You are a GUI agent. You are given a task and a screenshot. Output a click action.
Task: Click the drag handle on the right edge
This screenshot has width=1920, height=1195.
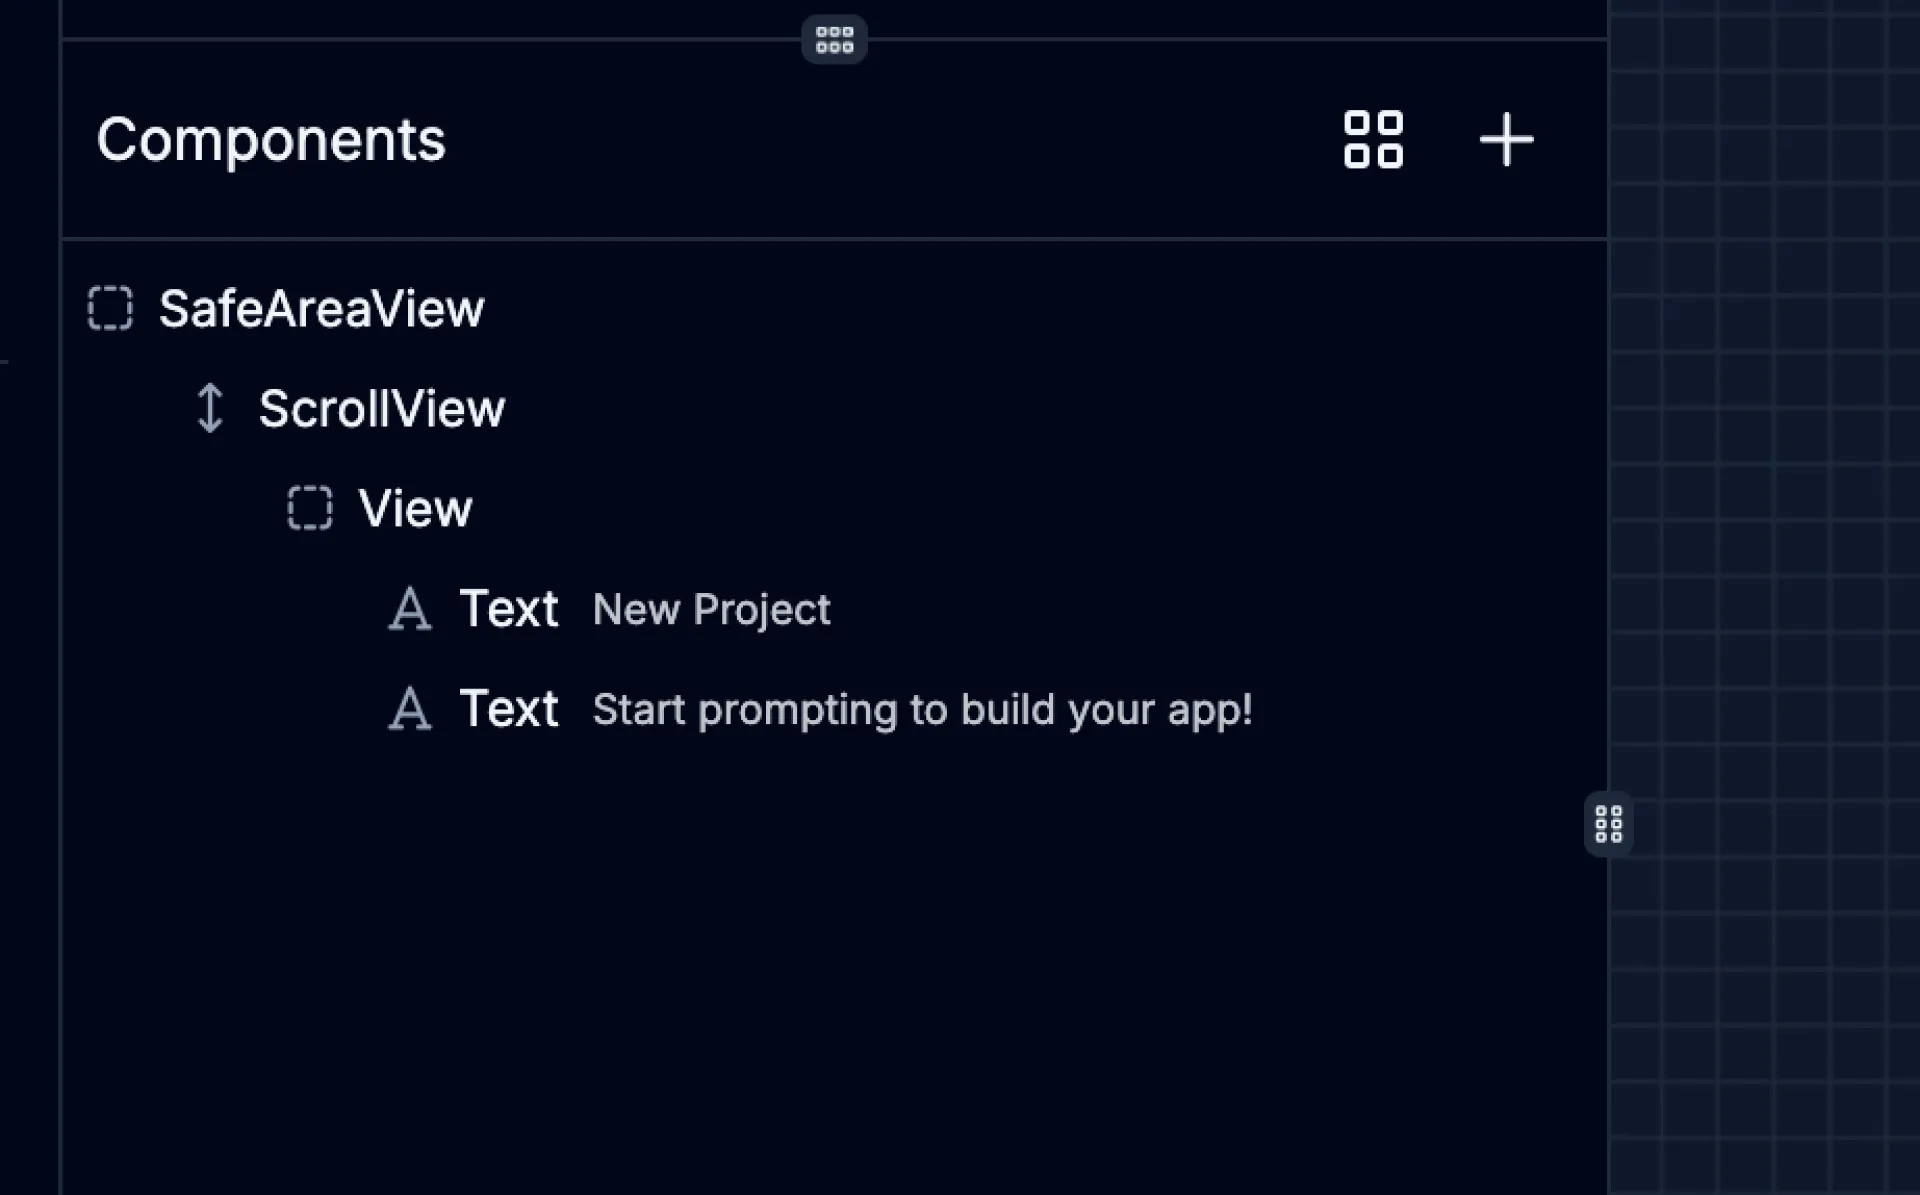(x=1608, y=824)
